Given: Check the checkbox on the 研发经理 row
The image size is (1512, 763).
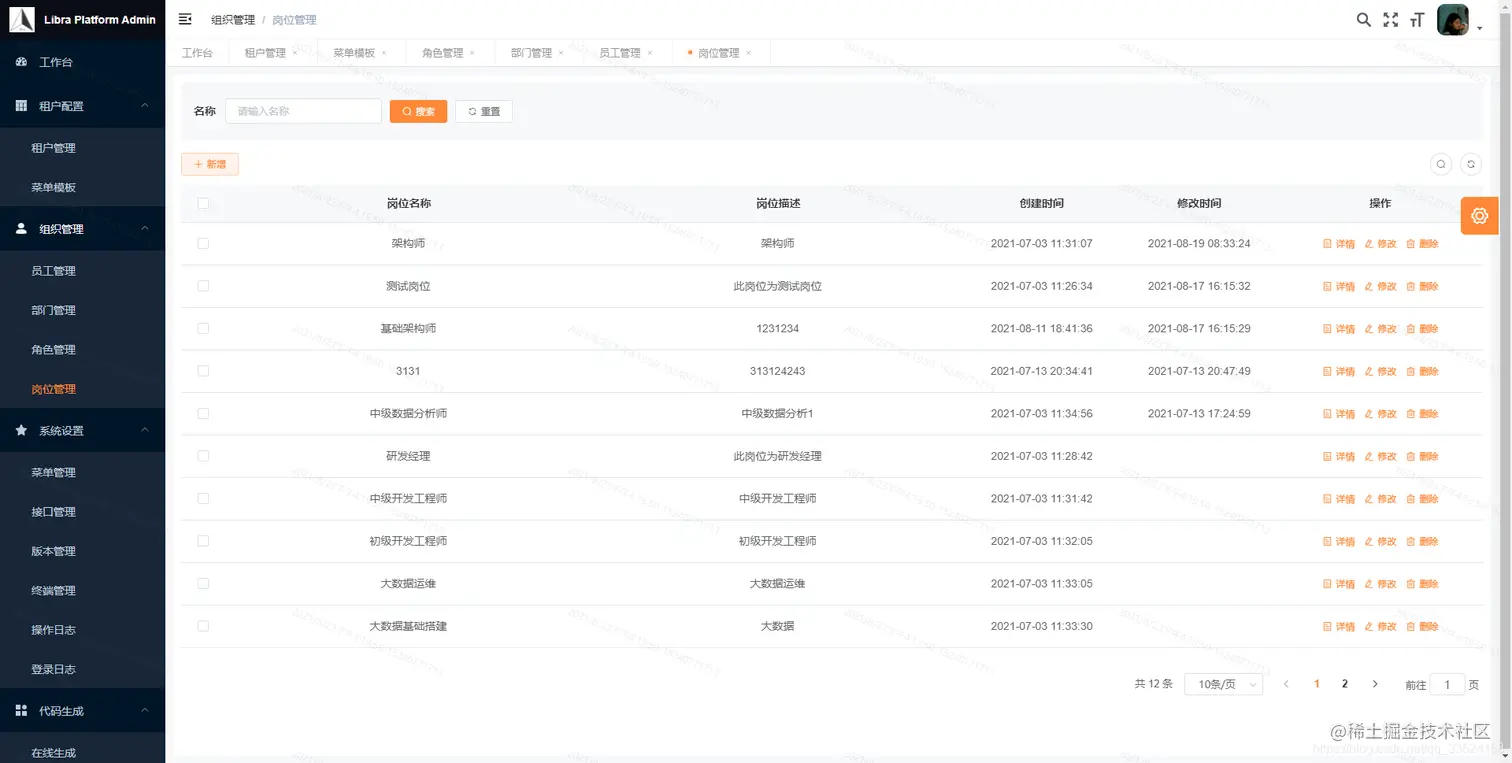Looking at the screenshot, I should 203,456.
